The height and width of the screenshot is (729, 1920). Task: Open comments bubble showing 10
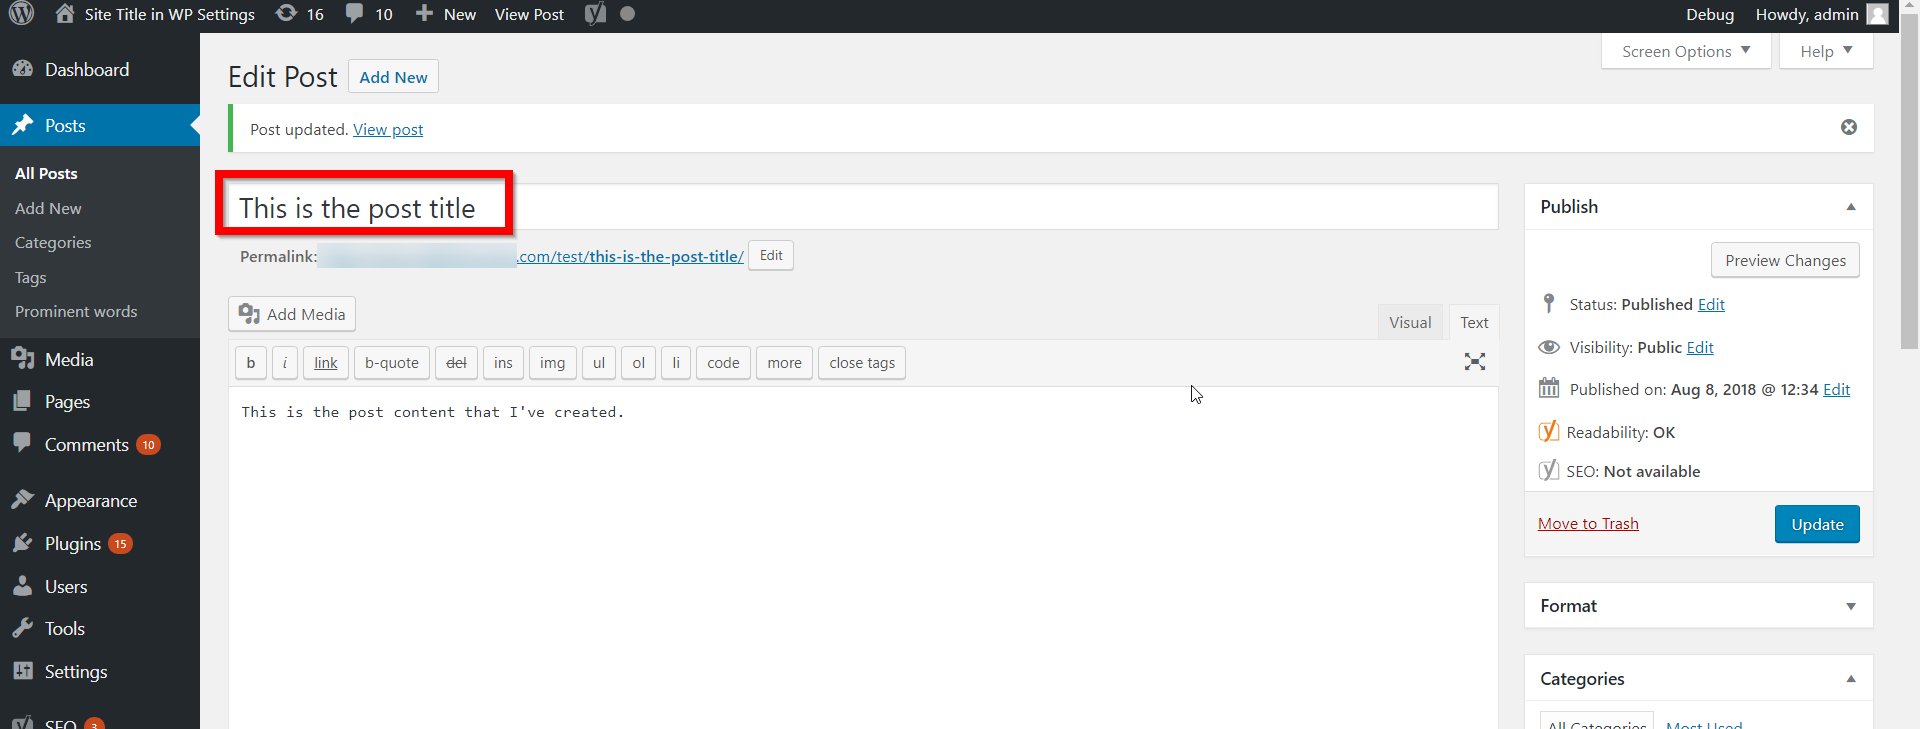point(369,14)
